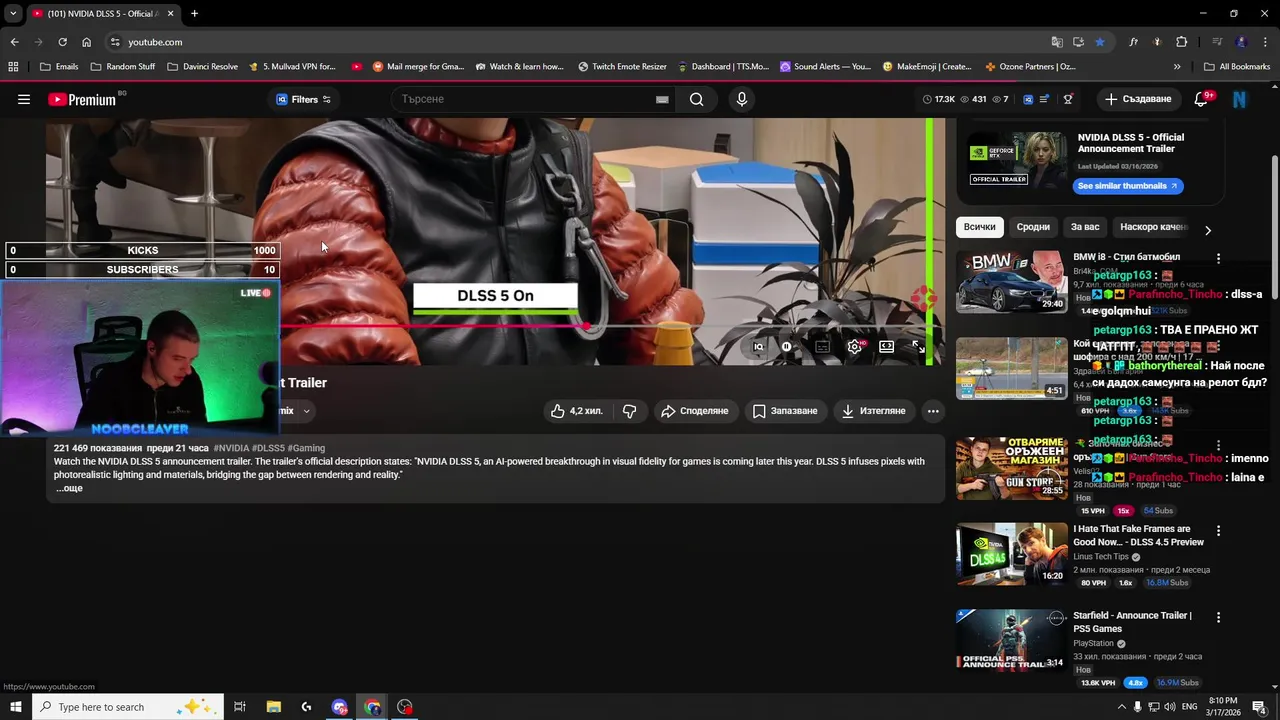Open the media controls icon in Chrome toolbar
The image size is (1280, 720).
click(x=1217, y=42)
